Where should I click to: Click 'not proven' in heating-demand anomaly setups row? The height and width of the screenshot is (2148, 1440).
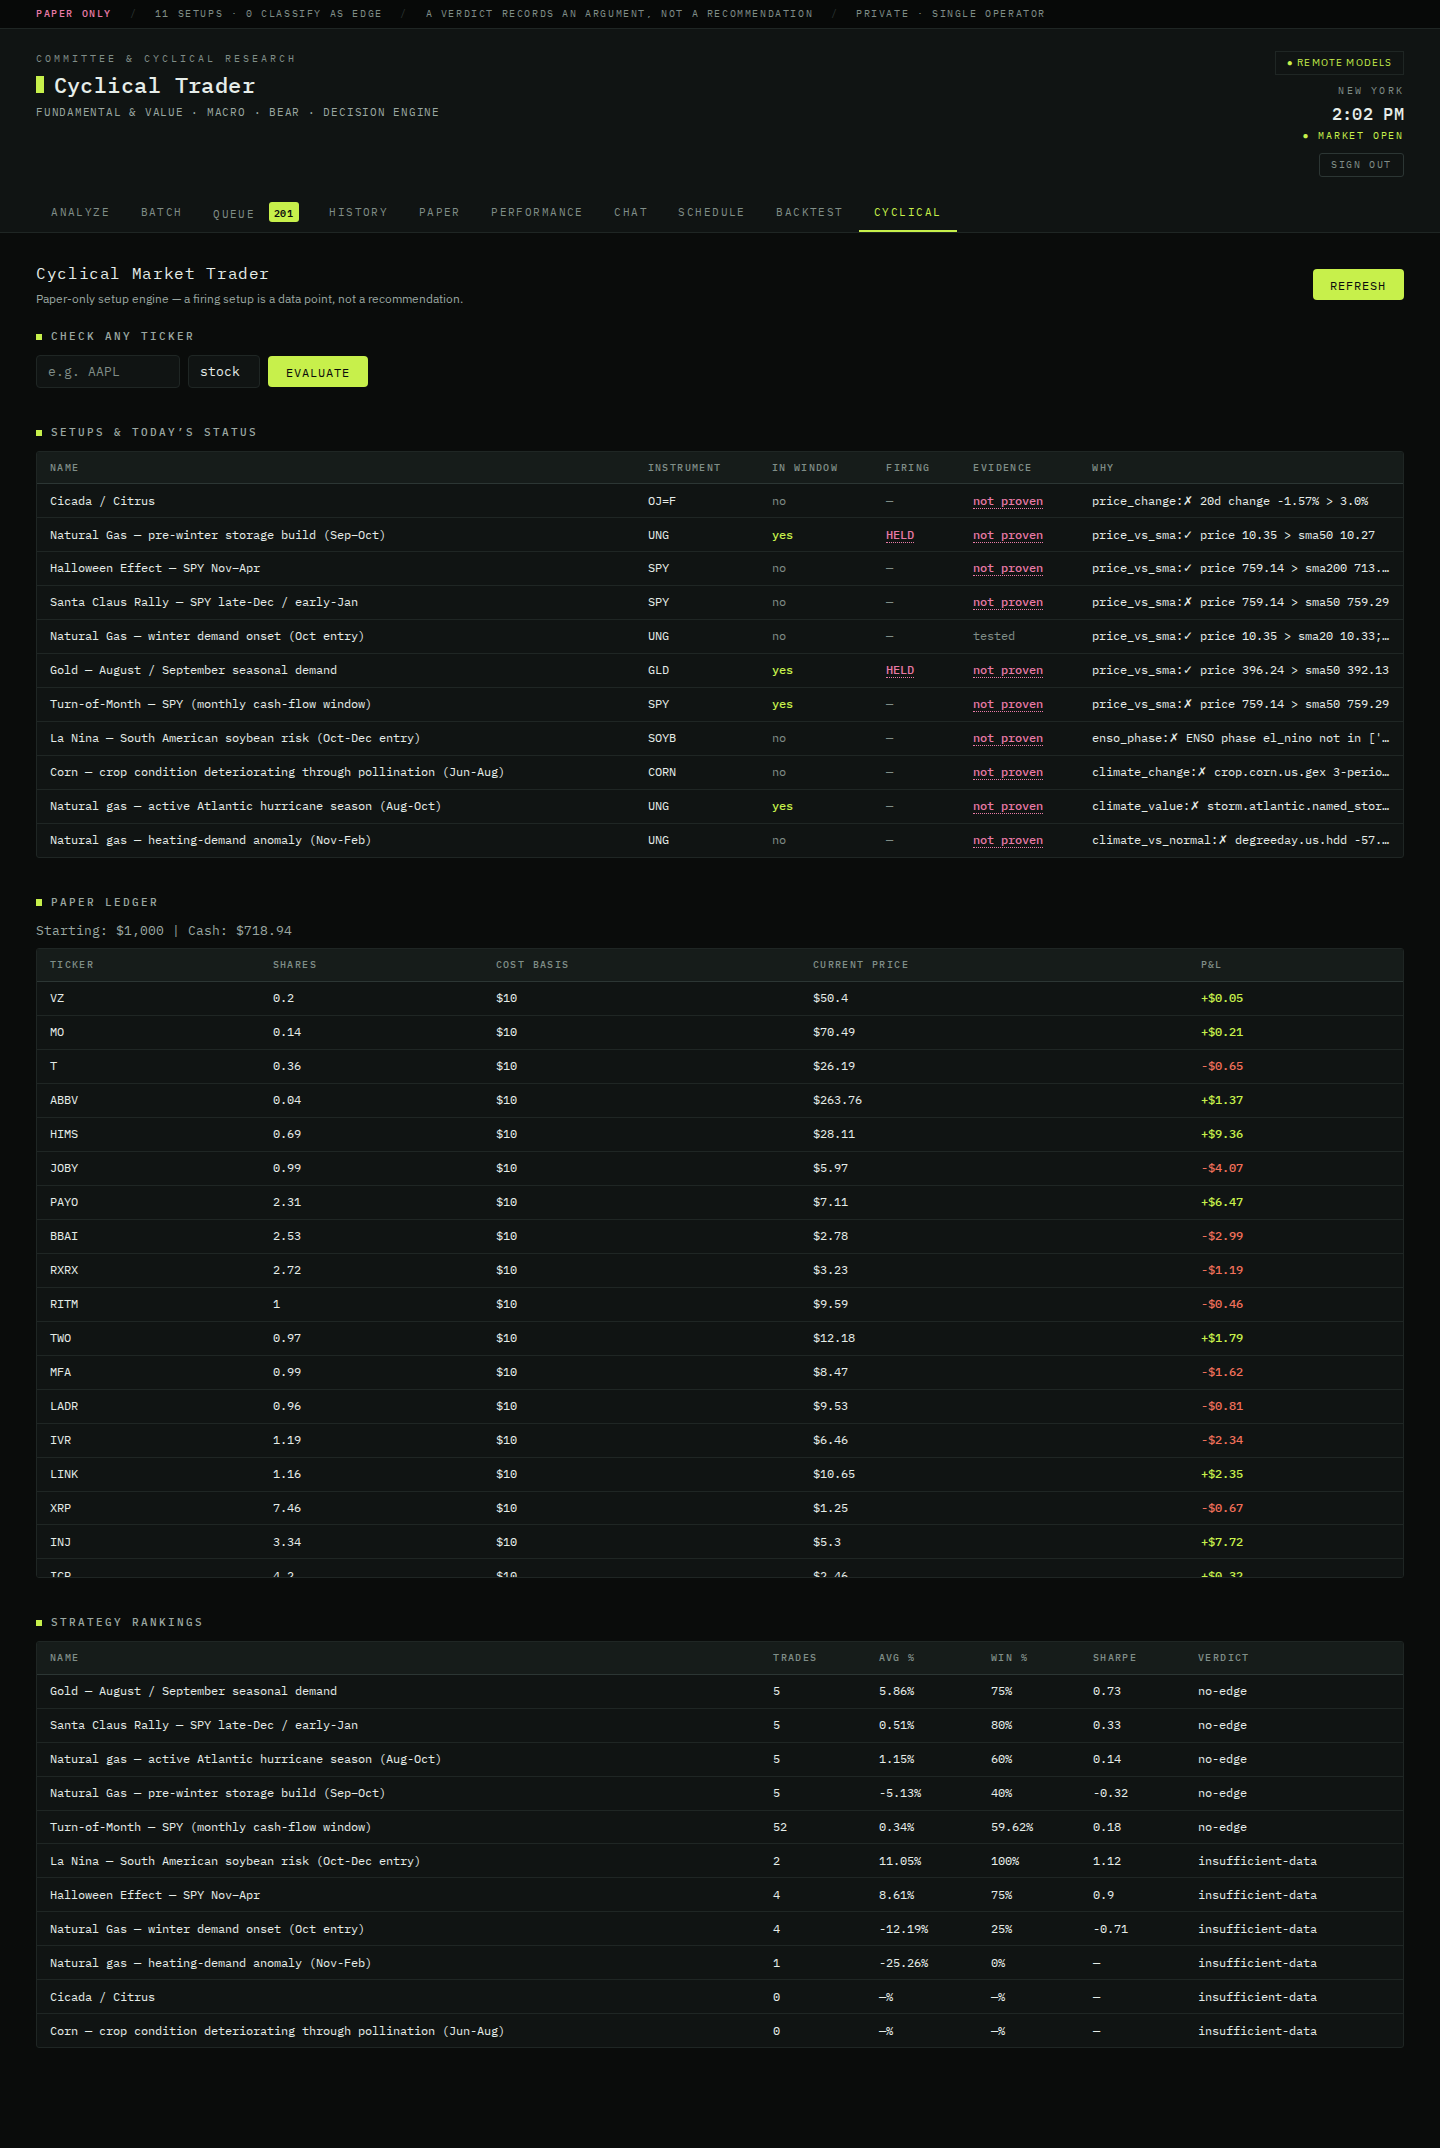1008,840
